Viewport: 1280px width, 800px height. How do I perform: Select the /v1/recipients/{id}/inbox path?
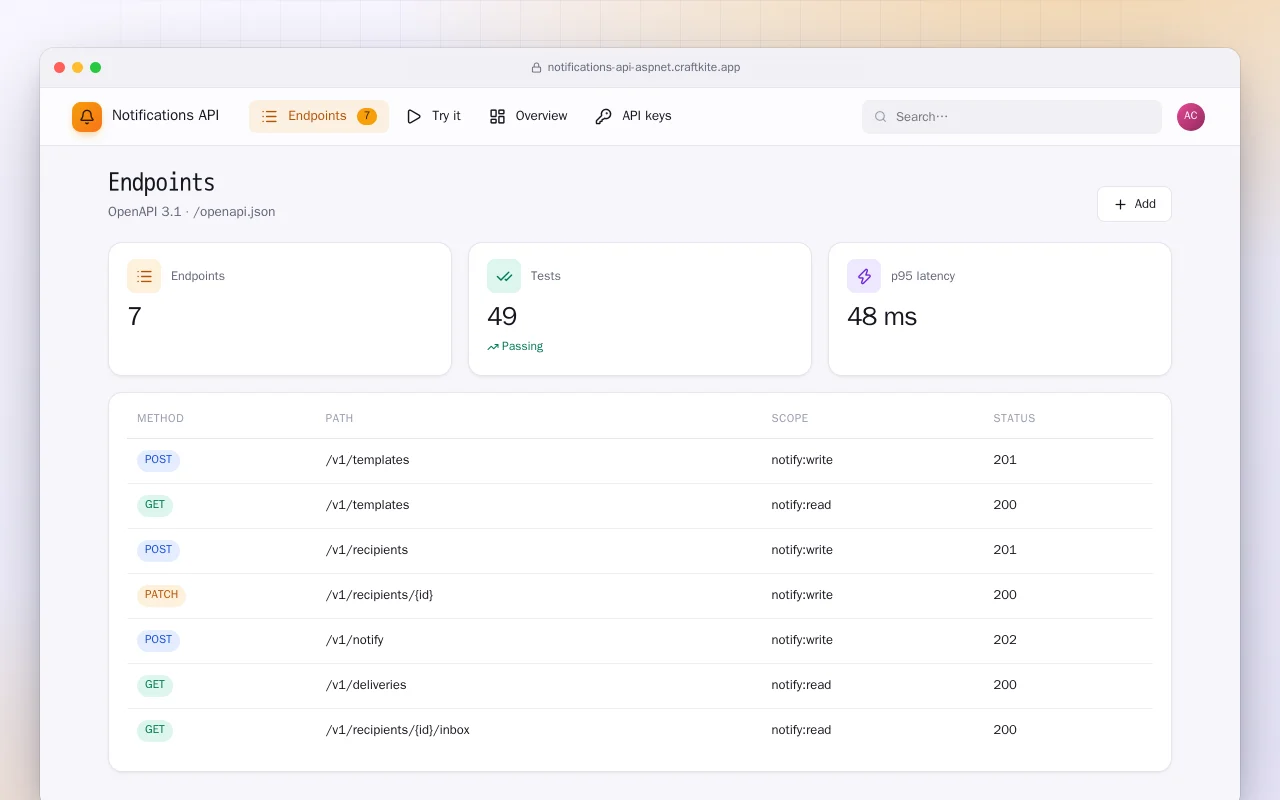click(398, 730)
